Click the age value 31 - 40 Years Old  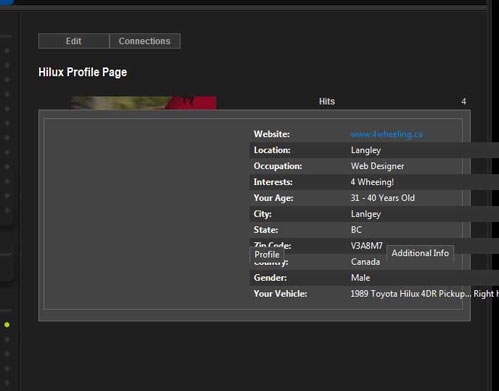tap(383, 198)
